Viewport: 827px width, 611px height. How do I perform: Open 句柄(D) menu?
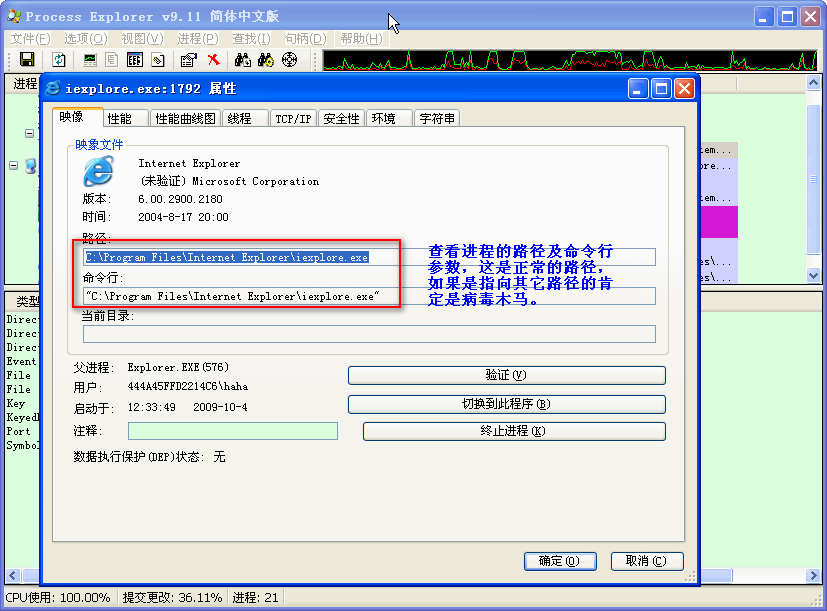tap(305, 39)
